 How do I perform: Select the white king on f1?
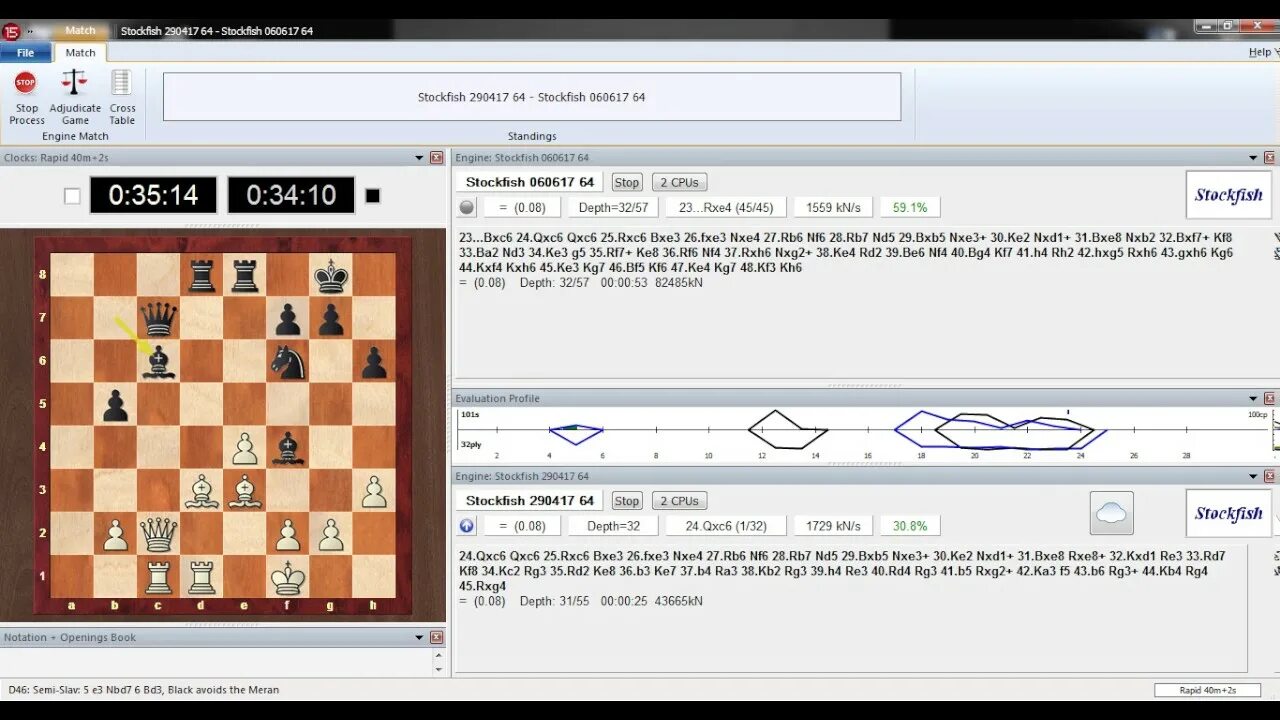288,577
